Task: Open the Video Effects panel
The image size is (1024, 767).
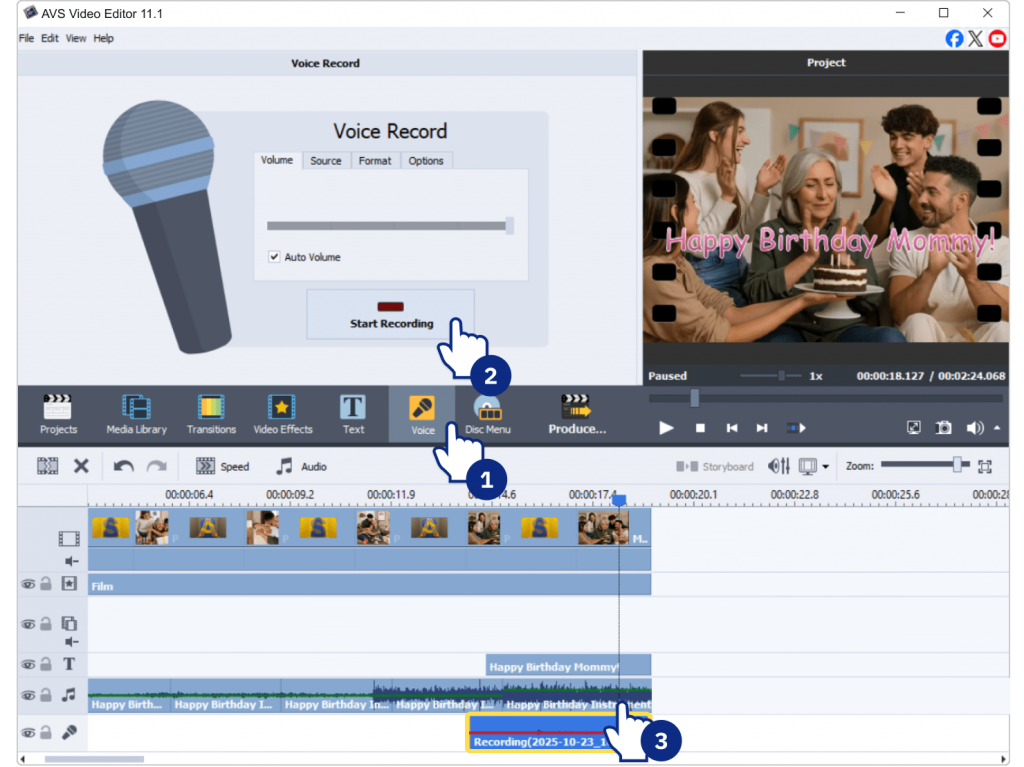Action: click(x=283, y=414)
